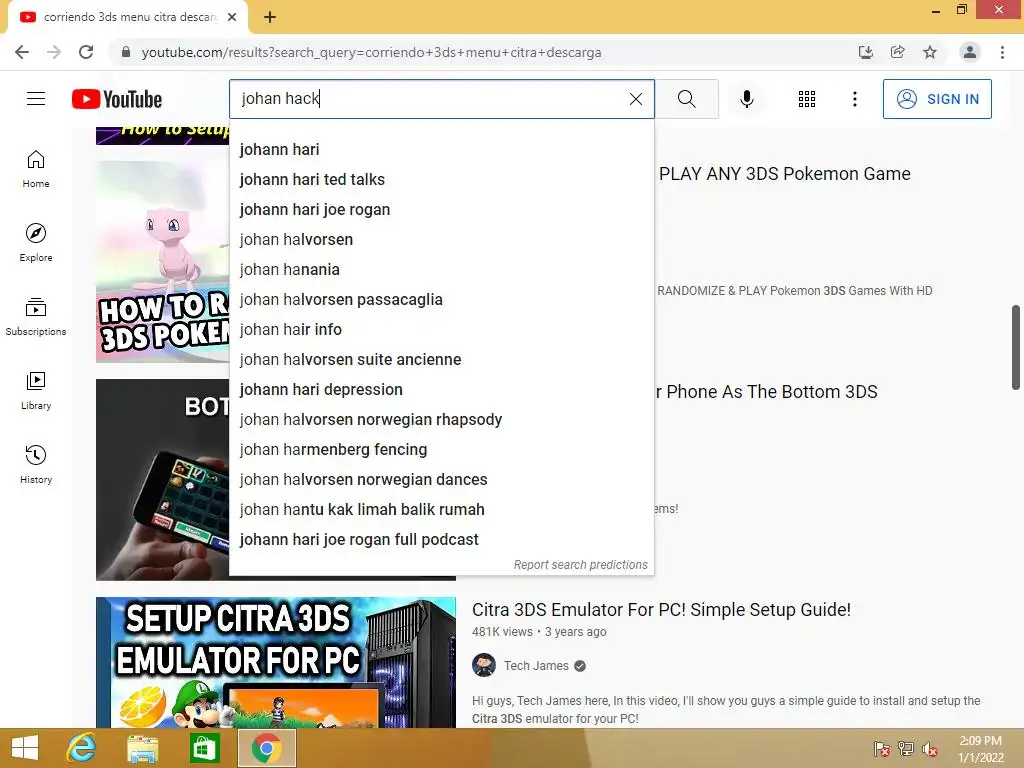The width and height of the screenshot is (1024, 768).
Task: Pick suggestion 'johann hari joe rogan full podcast'
Action: point(441,540)
